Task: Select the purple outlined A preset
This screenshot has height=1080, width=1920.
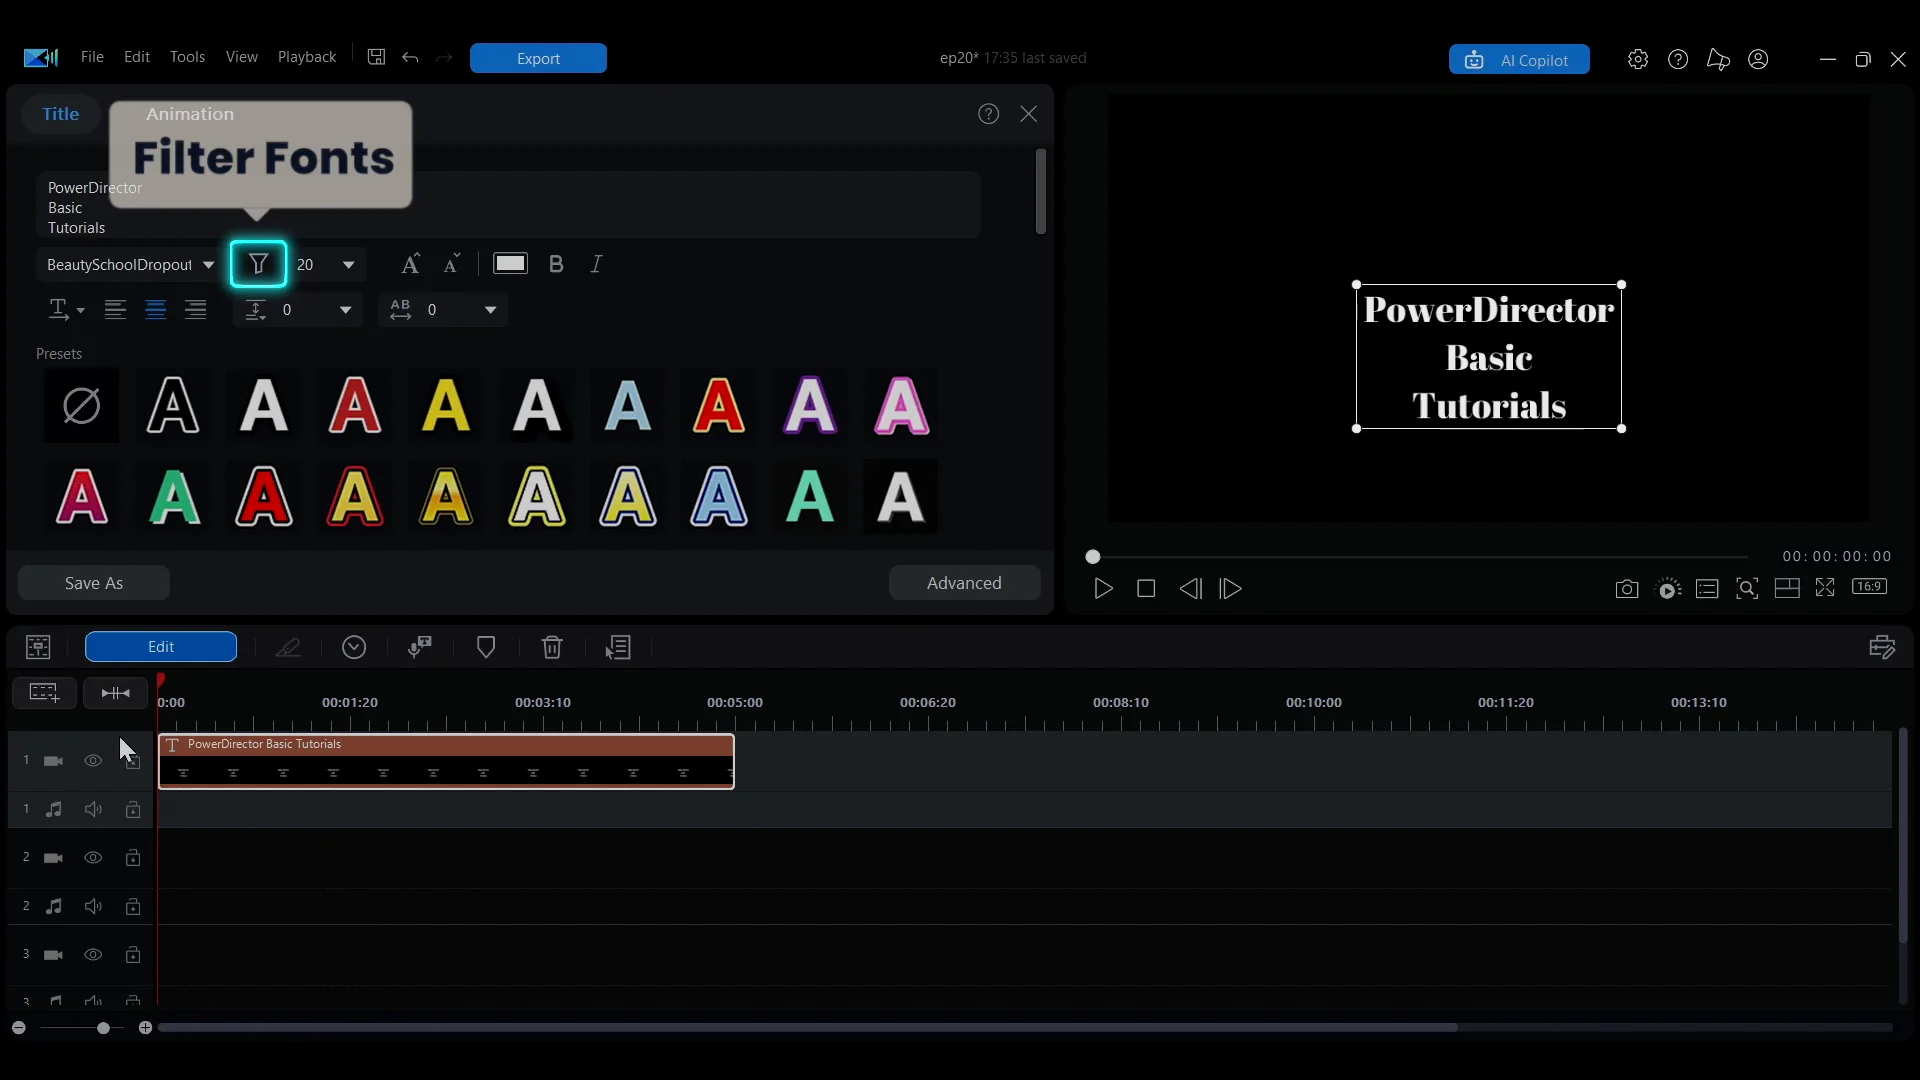Action: point(810,406)
